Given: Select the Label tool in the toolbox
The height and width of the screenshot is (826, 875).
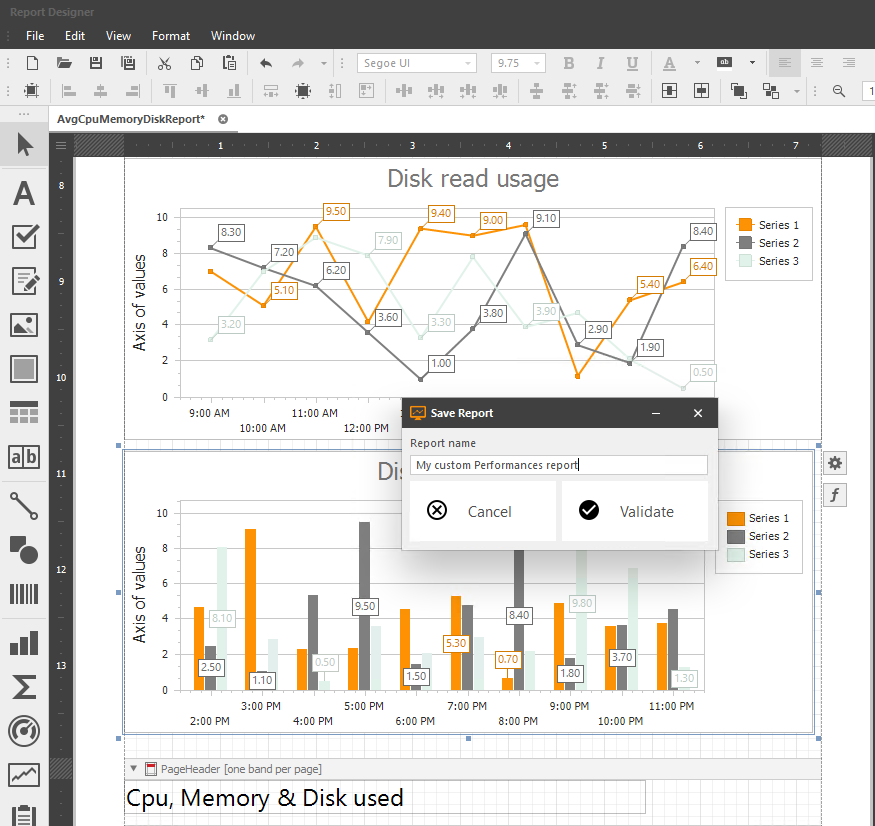Looking at the screenshot, I should 22,193.
